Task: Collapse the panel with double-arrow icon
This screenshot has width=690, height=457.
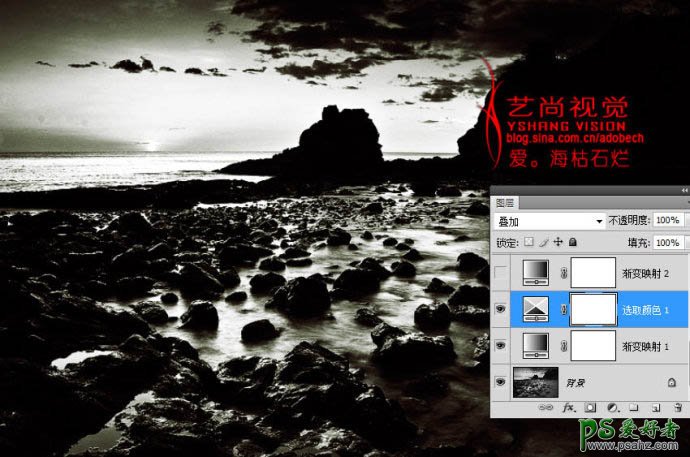Action: tap(683, 190)
